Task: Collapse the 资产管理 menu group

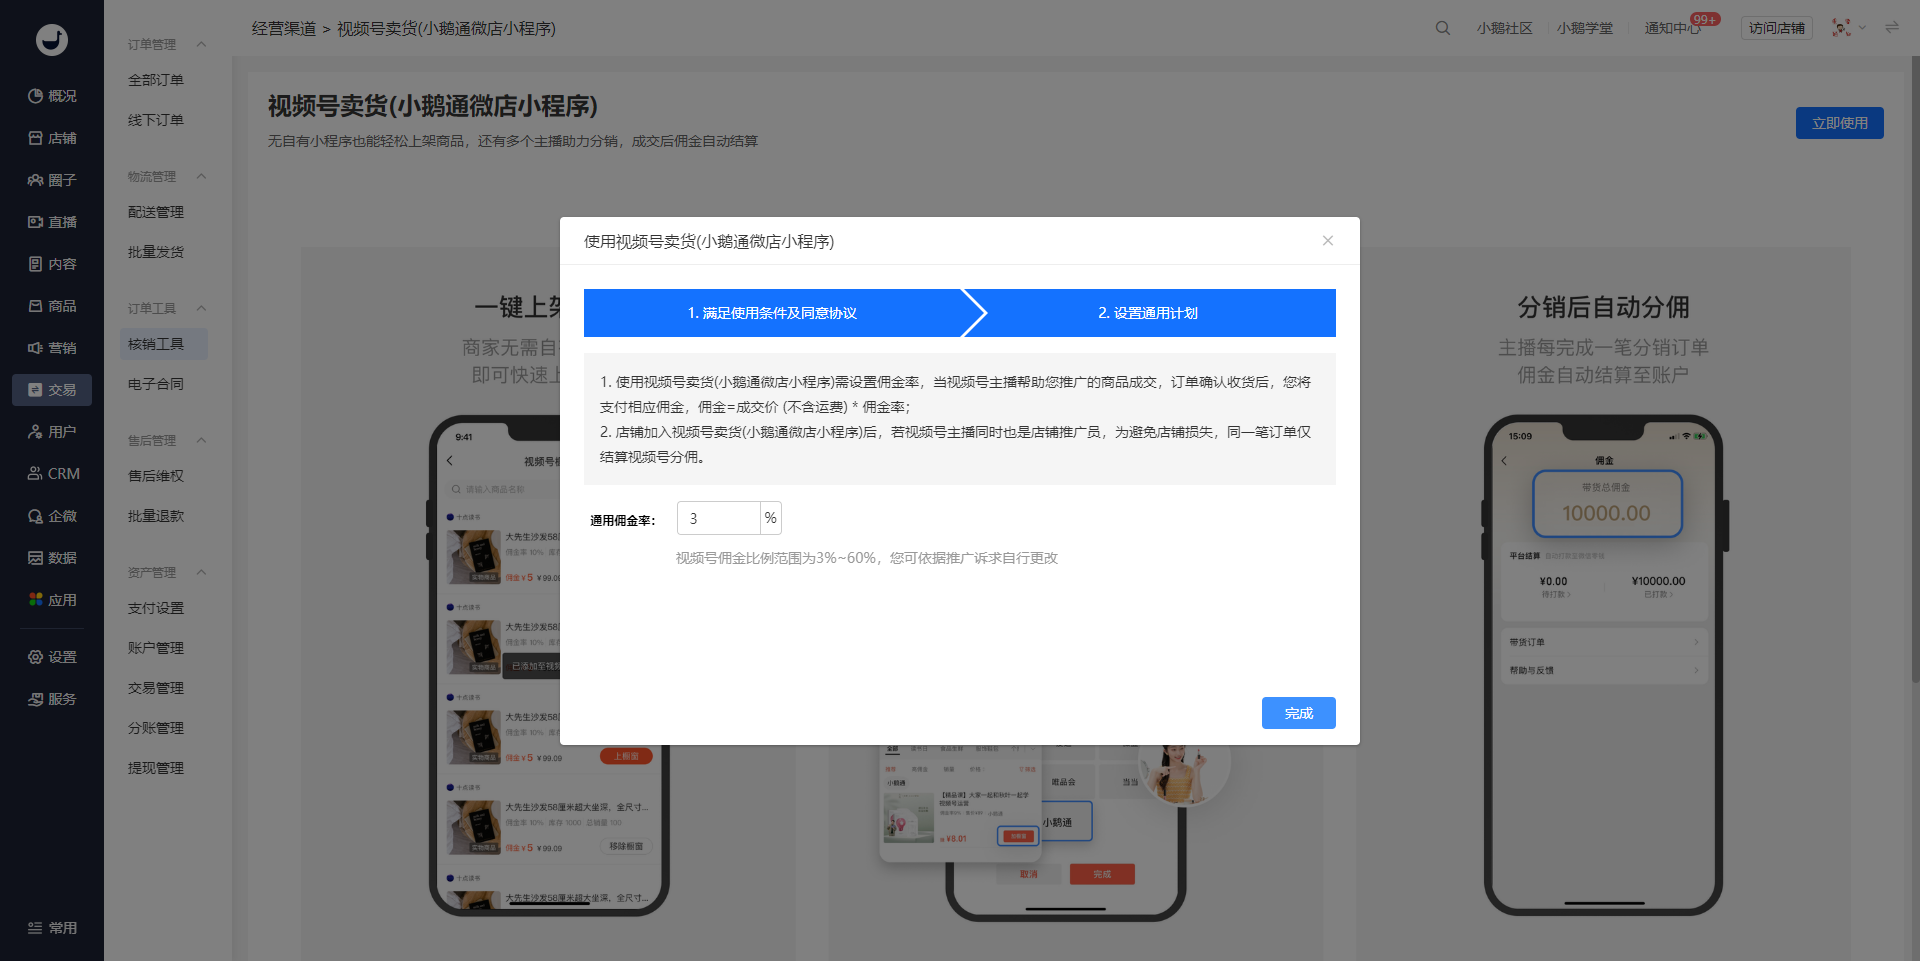Action: (201, 572)
